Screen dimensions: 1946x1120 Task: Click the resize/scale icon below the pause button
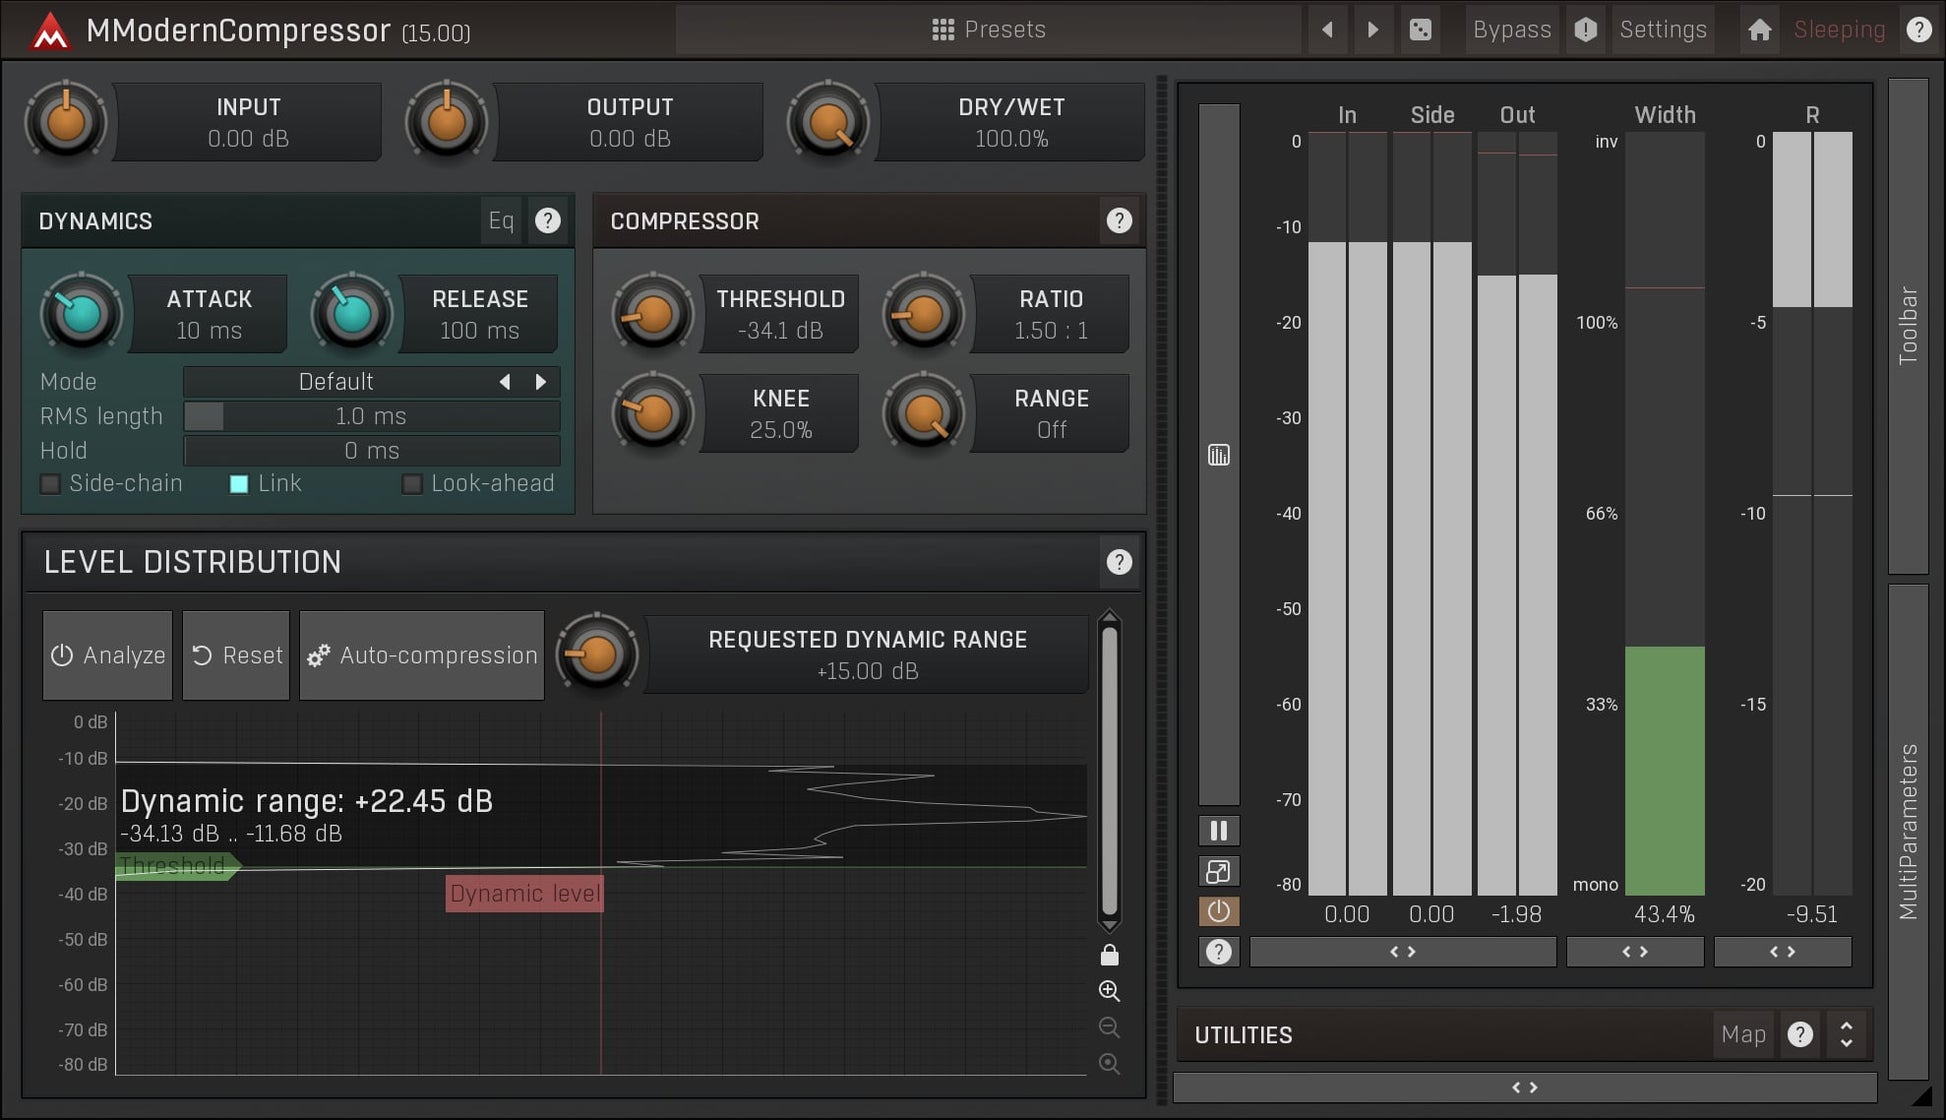click(x=1218, y=871)
